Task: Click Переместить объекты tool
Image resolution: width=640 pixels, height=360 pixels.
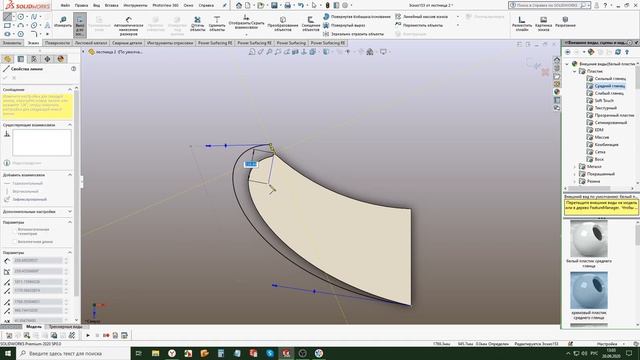Action: [x=419, y=25]
